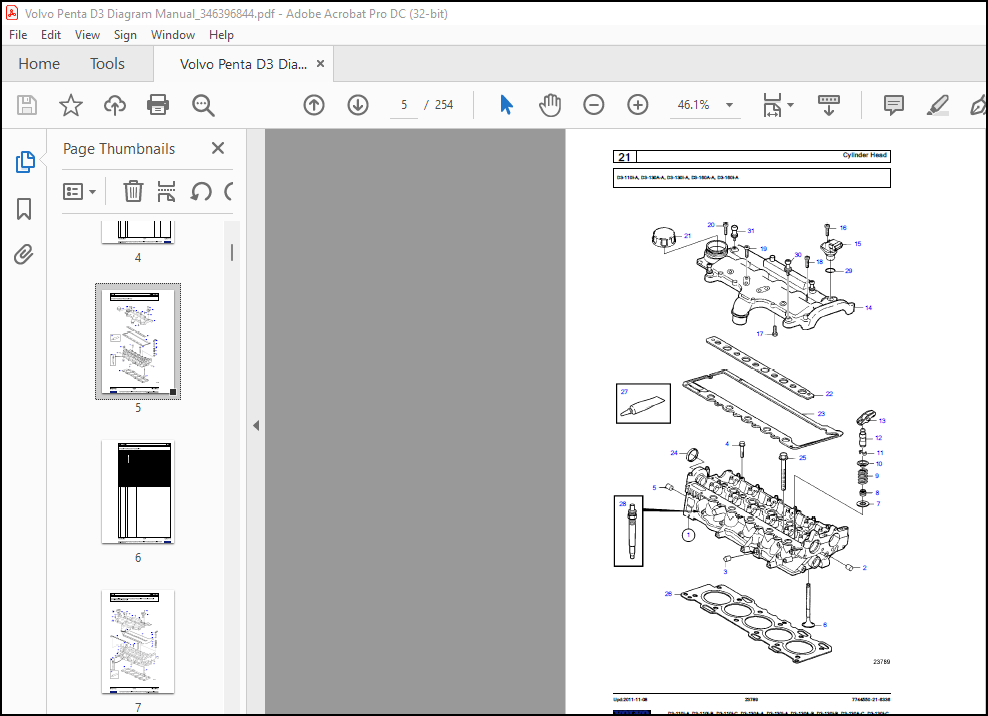
Task: Select page 7 thumbnail
Action: tap(138, 642)
